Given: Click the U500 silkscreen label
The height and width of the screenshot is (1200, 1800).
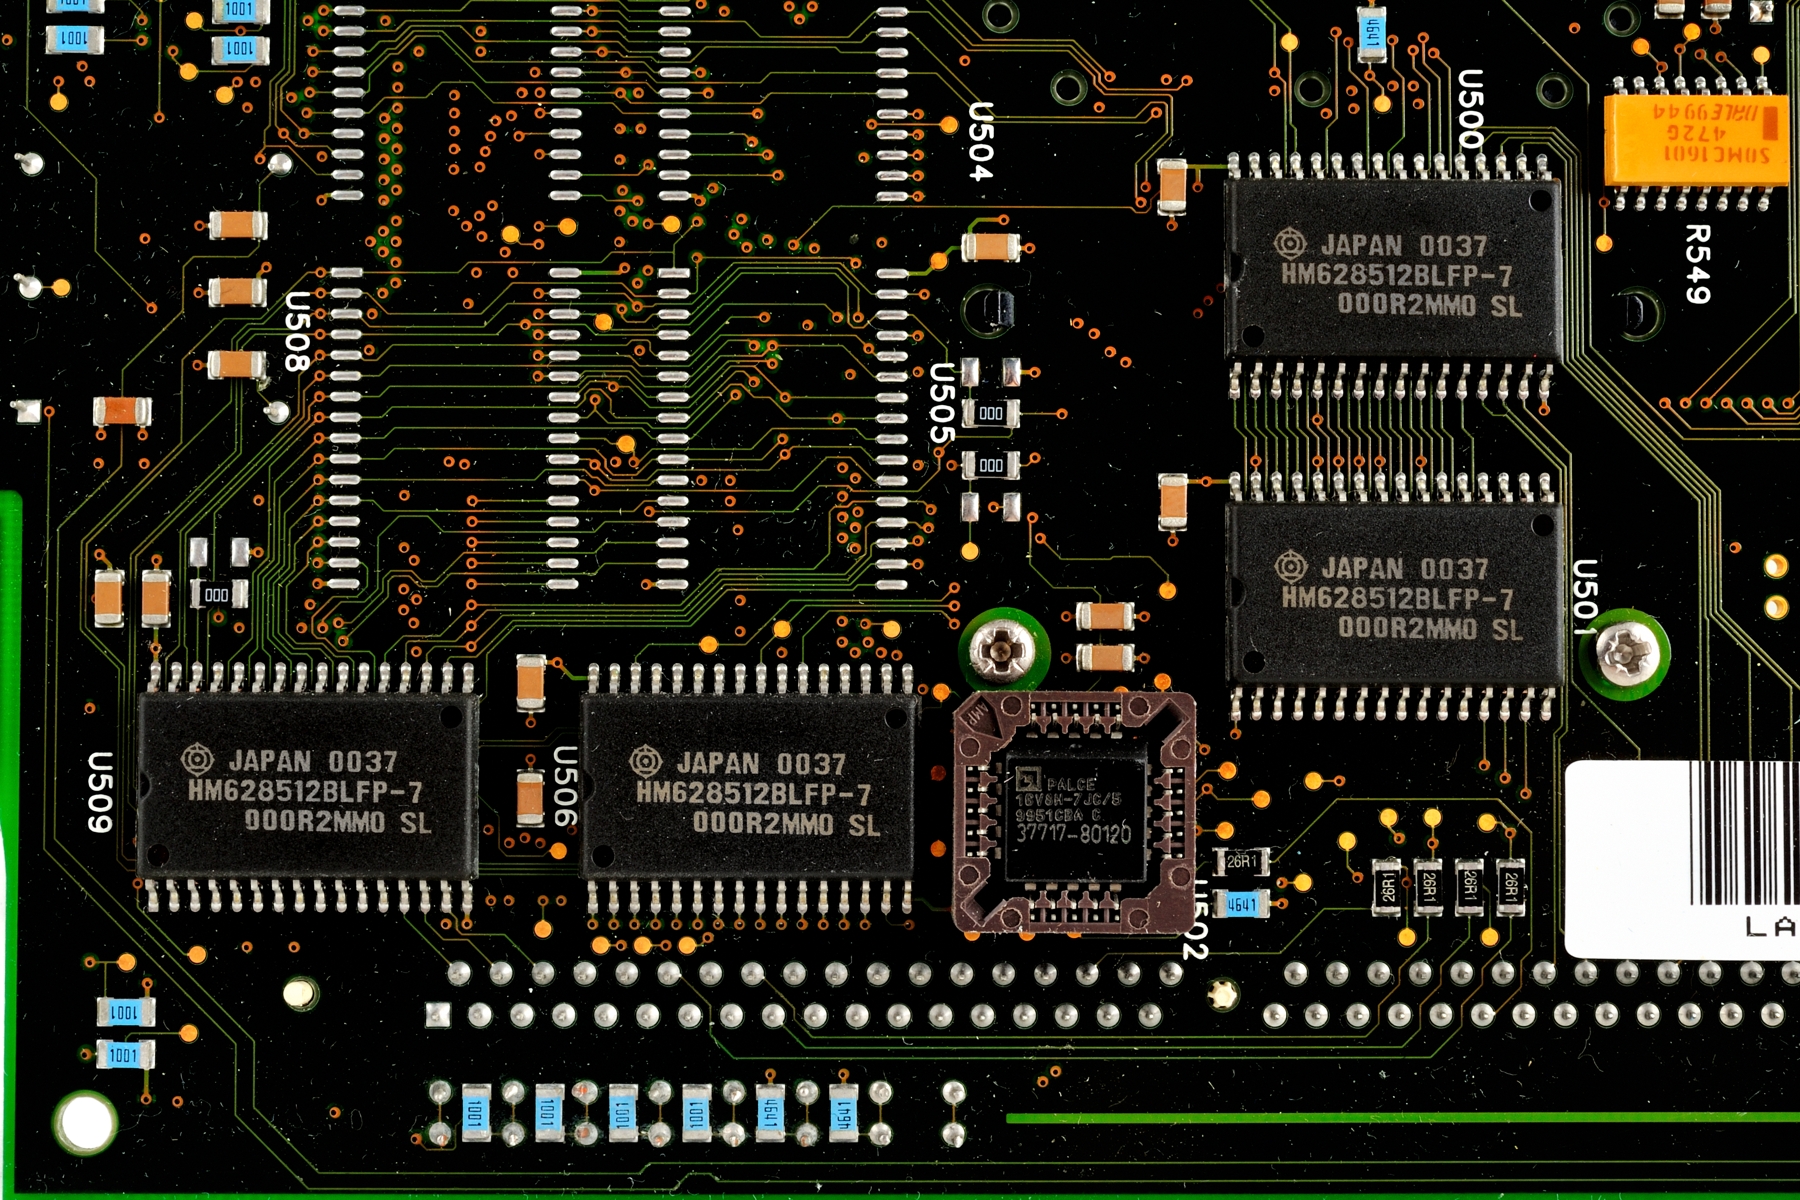Looking at the screenshot, I should (1470, 109).
